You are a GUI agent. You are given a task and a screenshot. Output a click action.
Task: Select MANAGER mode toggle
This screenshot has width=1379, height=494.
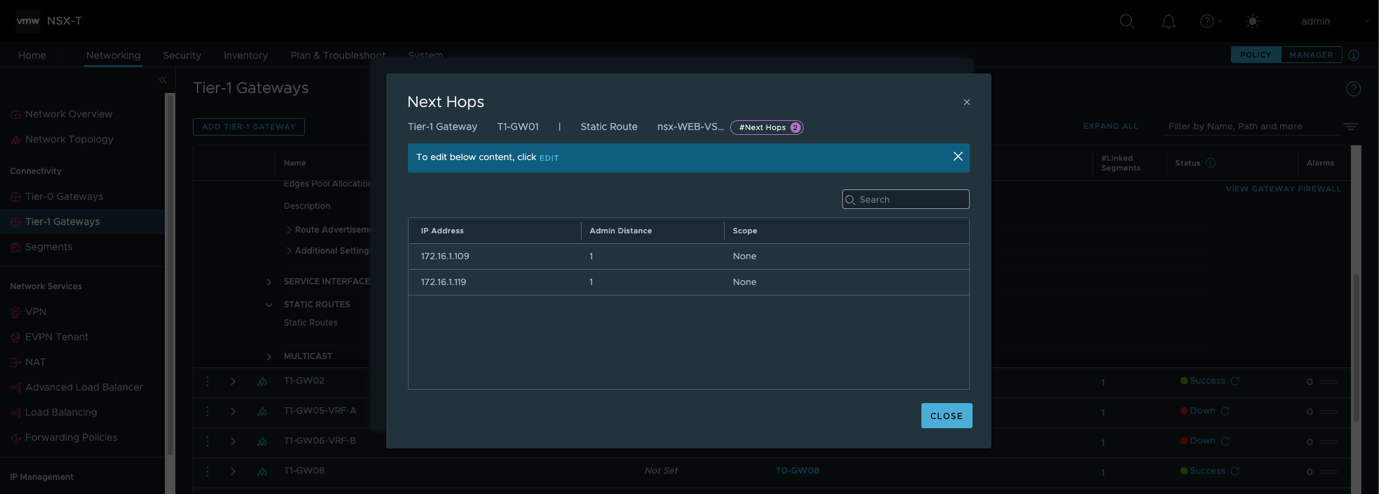(1311, 55)
